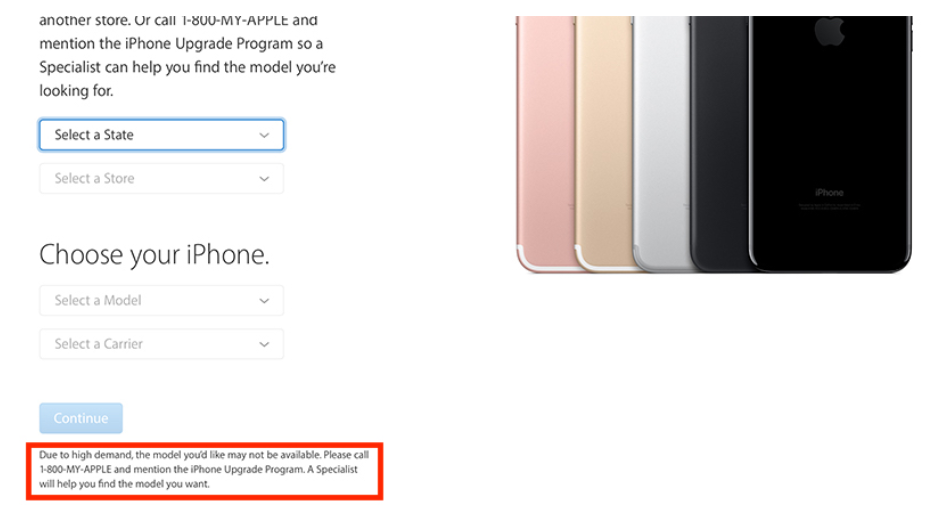Expand the Select a Model dropdown
The height and width of the screenshot is (520, 943).
click(161, 301)
